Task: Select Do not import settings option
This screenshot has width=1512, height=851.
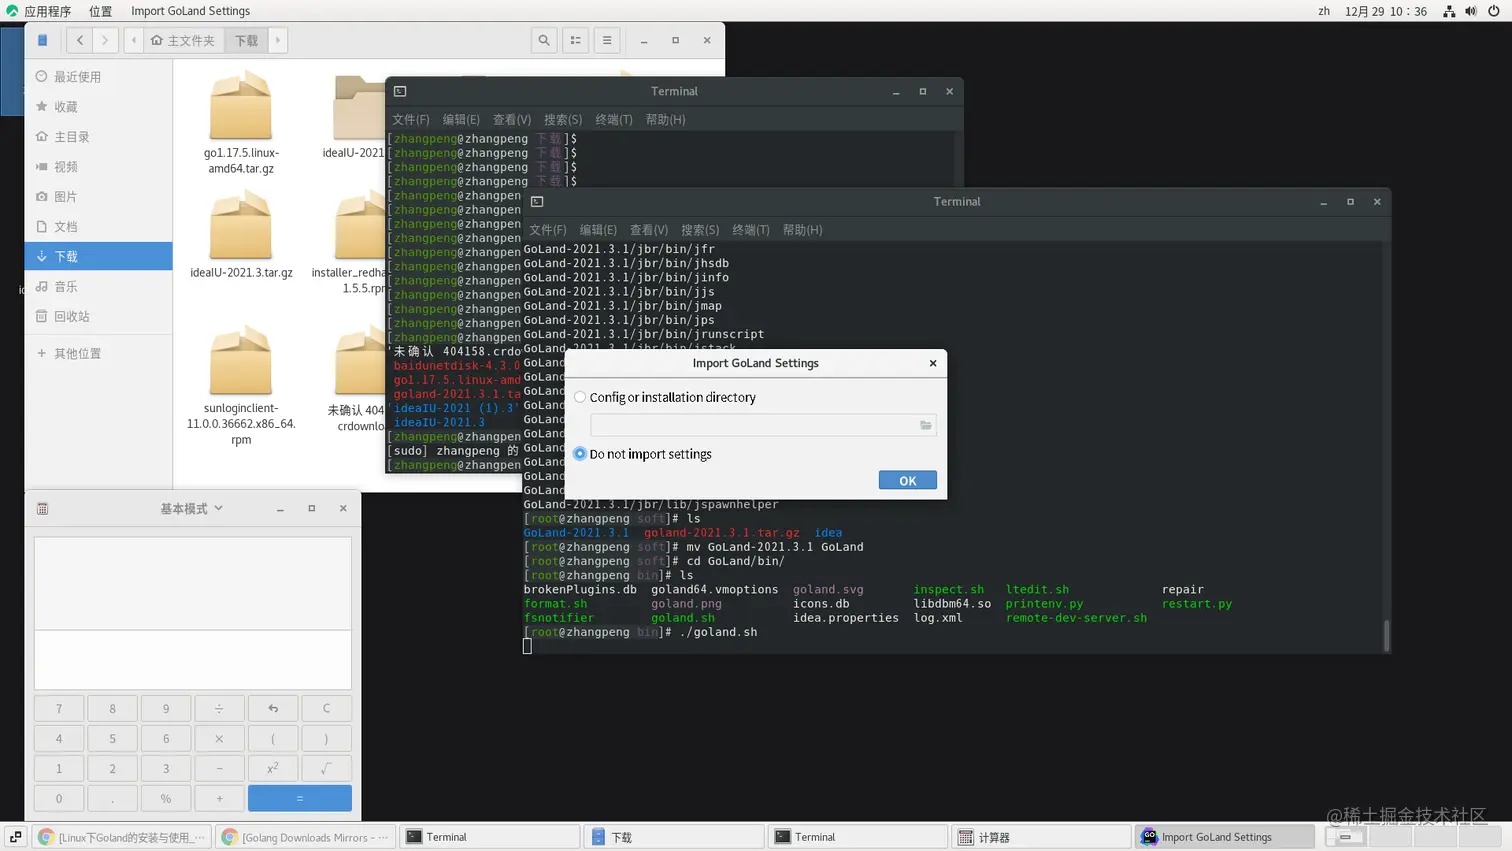Action: pos(580,454)
